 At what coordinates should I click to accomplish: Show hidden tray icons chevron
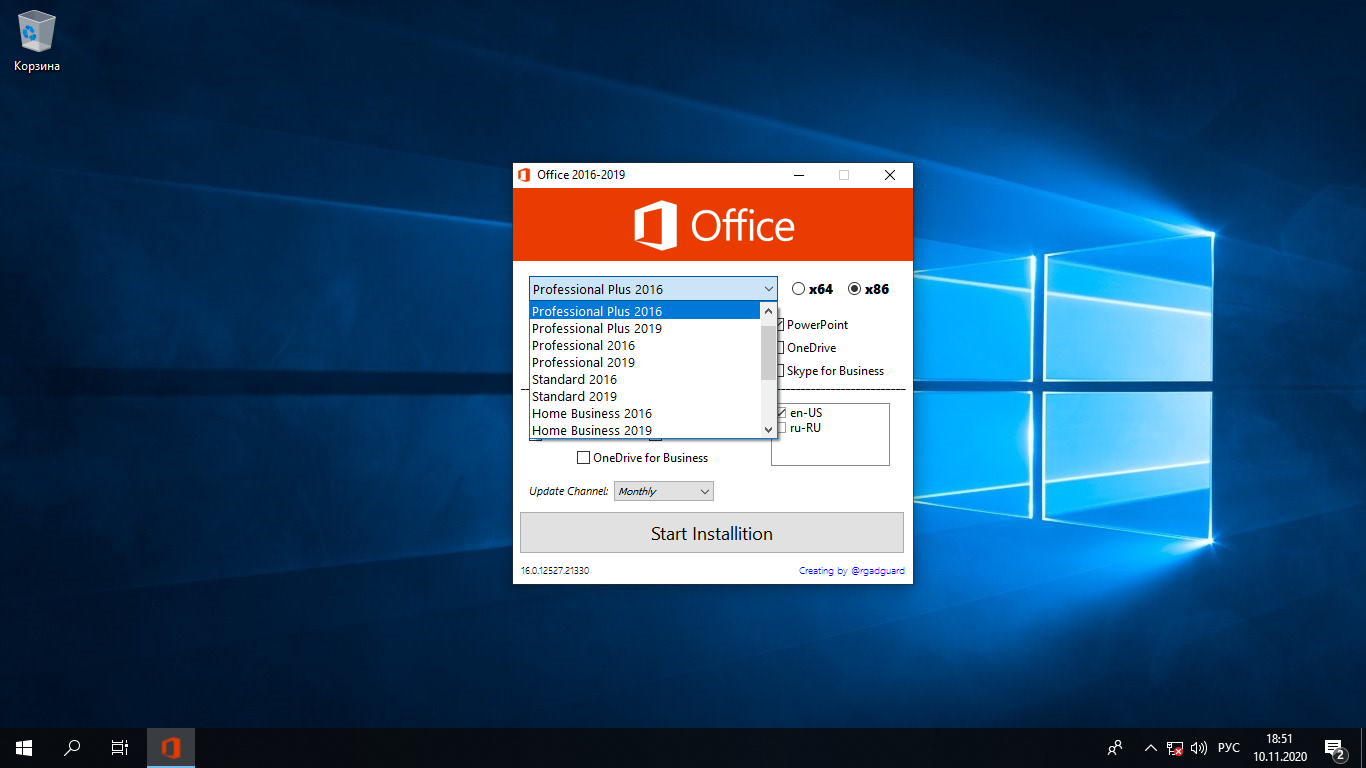pos(1151,747)
